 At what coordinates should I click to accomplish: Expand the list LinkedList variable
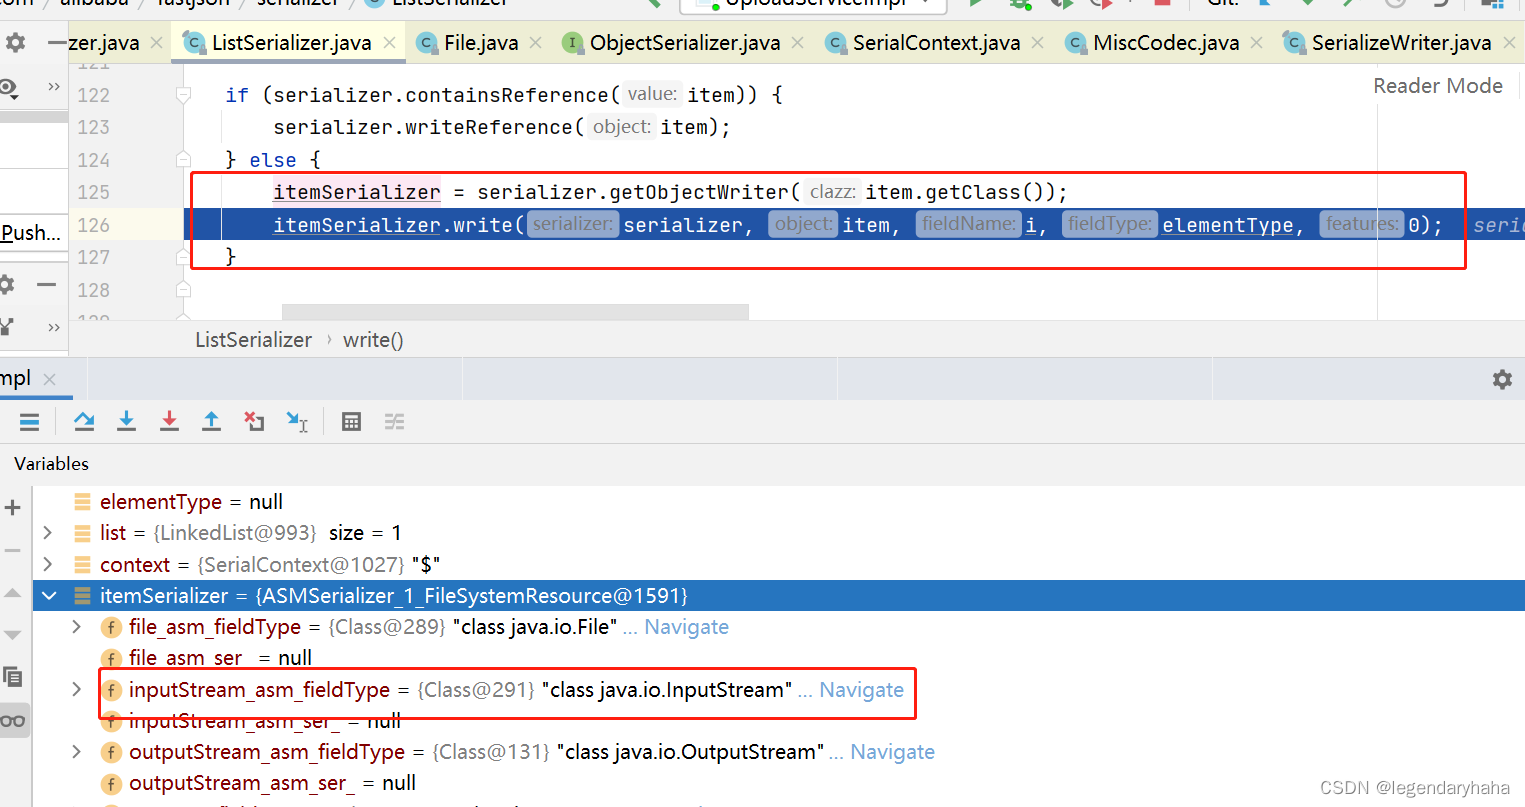(48, 533)
